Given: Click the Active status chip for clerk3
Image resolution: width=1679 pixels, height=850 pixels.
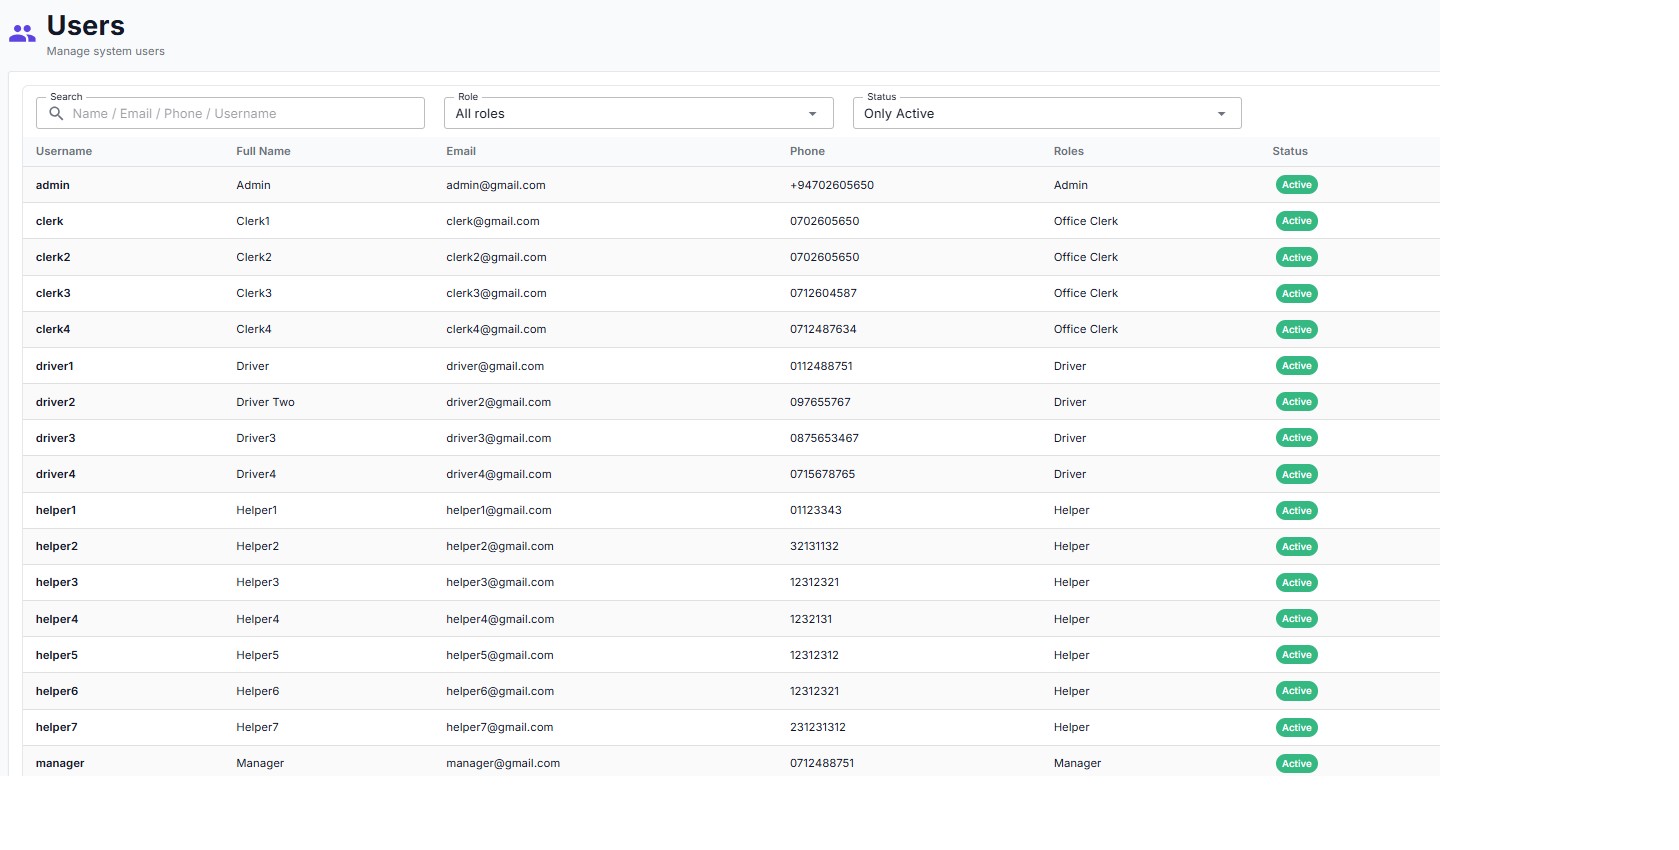Looking at the screenshot, I should tap(1296, 294).
